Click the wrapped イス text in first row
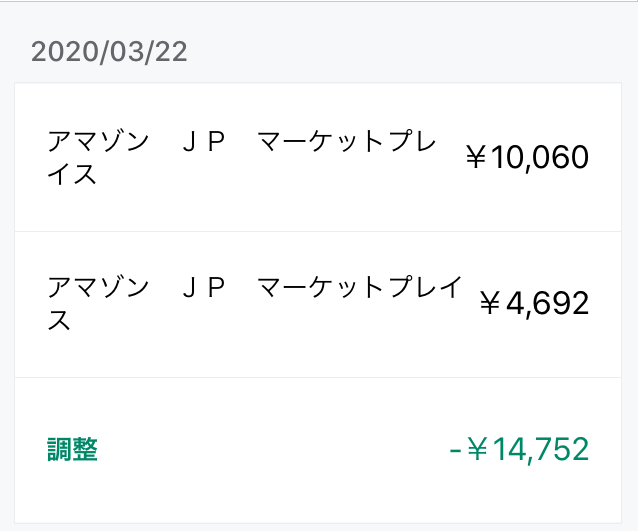 click(x=72, y=174)
